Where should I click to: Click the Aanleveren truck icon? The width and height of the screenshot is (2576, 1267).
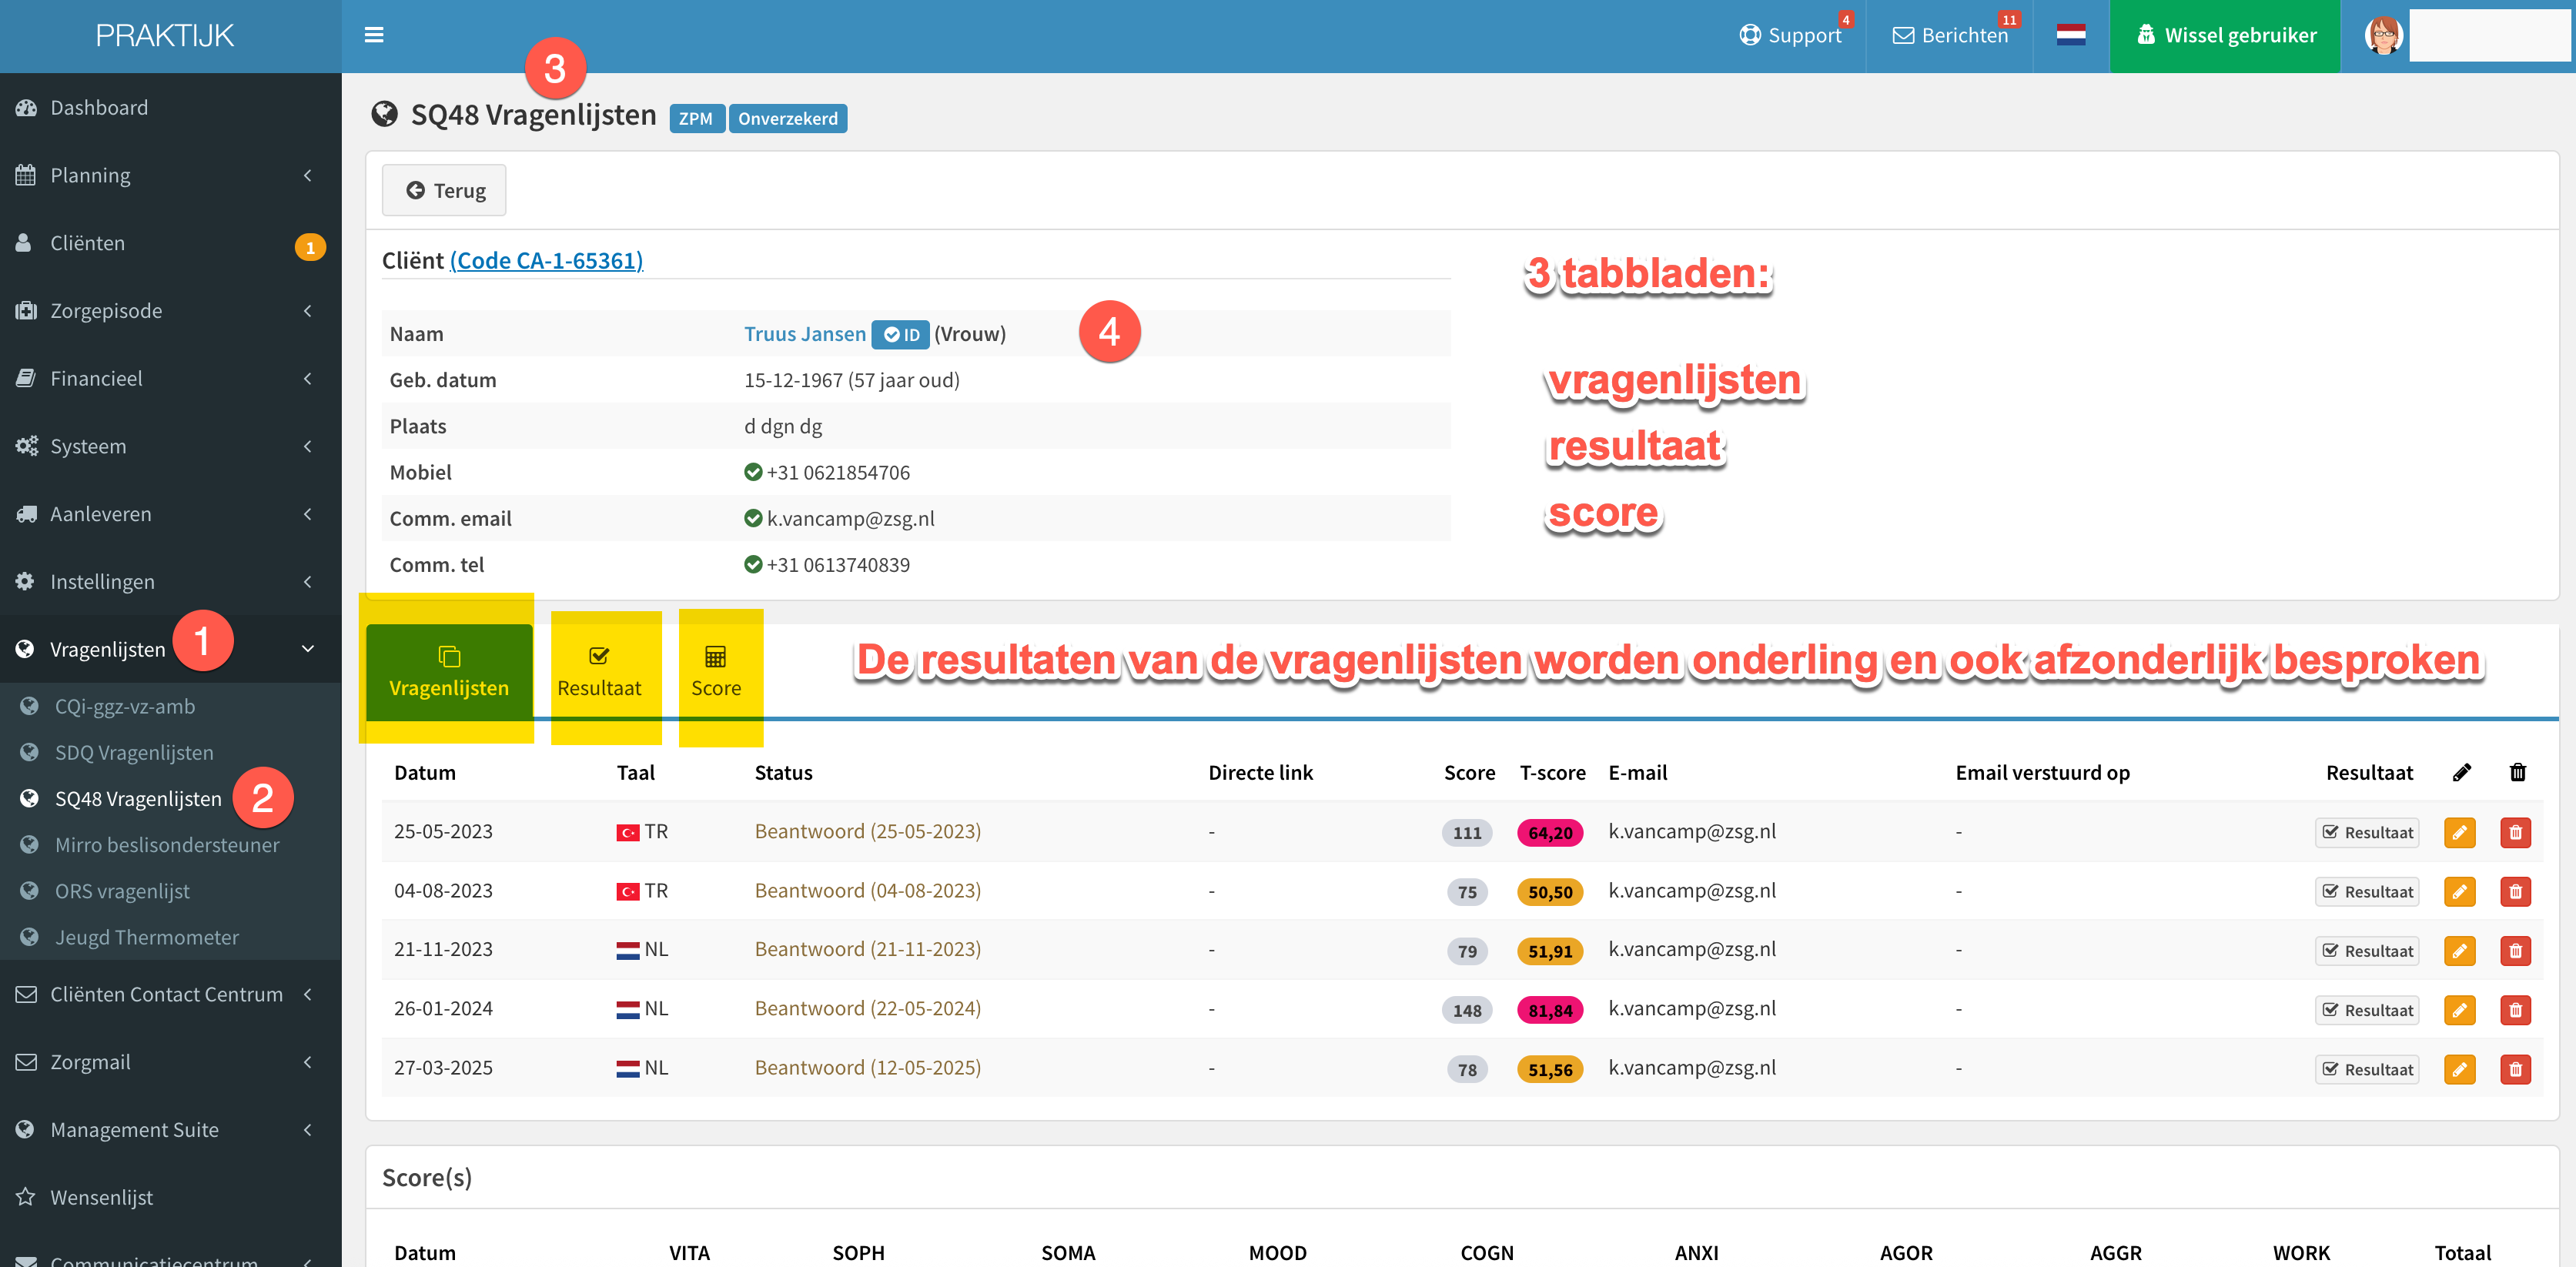(26, 514)
